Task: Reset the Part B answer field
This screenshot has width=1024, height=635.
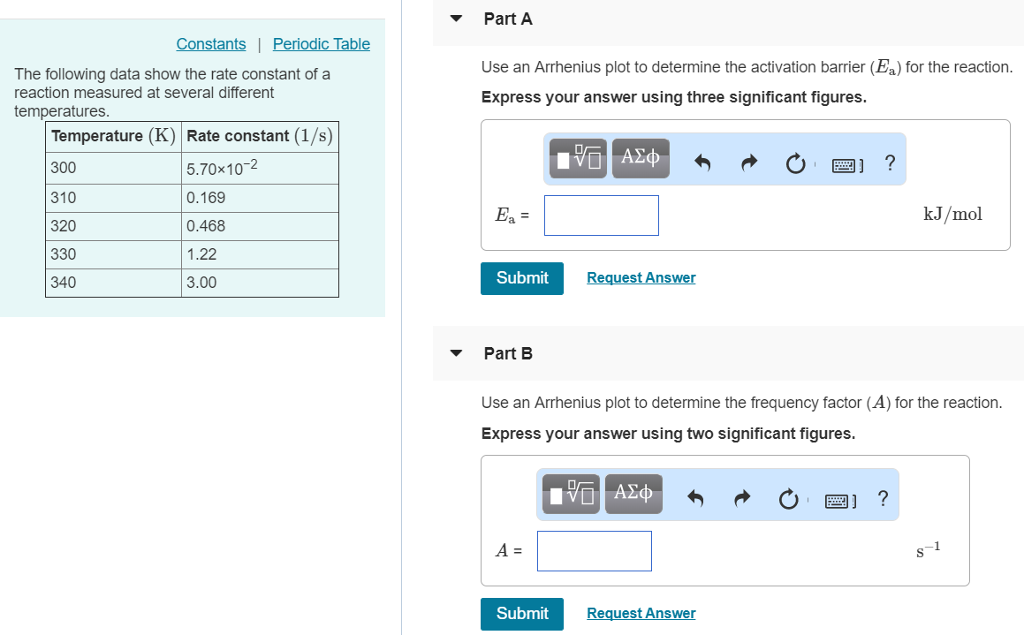Action: point(789,497)
